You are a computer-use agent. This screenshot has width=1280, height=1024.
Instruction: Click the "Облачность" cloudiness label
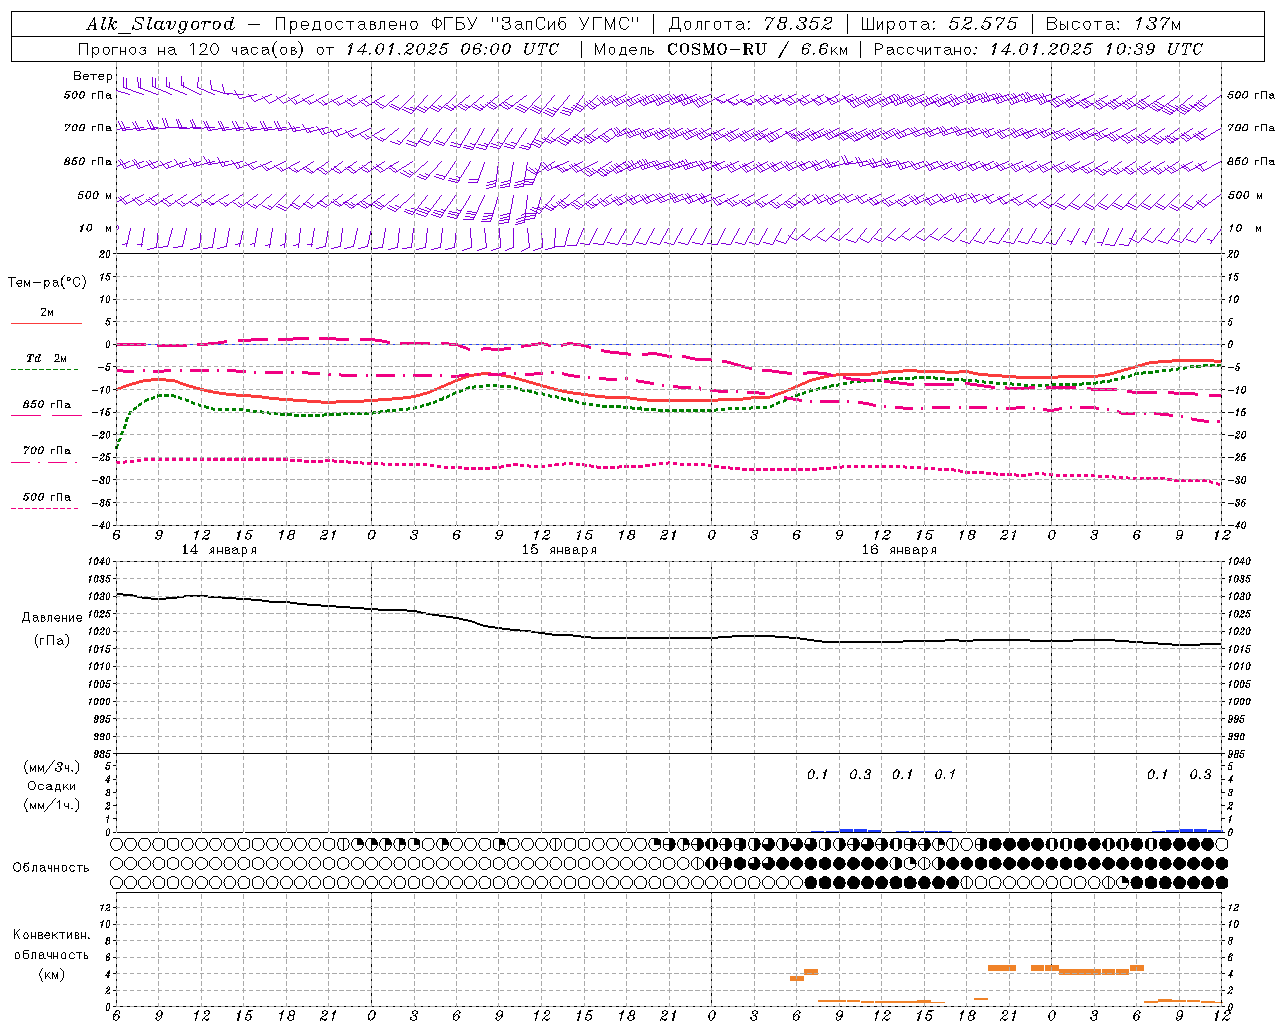(x=51, y=868)
